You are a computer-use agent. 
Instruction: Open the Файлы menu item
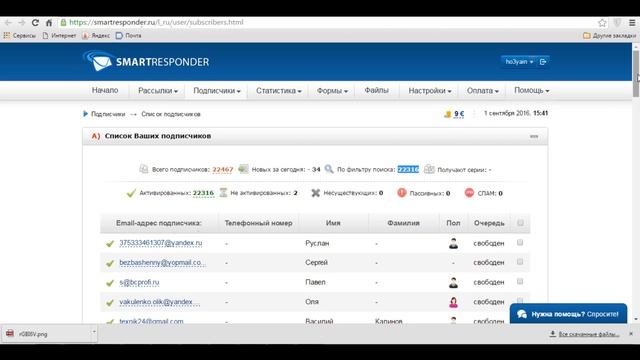376,90
